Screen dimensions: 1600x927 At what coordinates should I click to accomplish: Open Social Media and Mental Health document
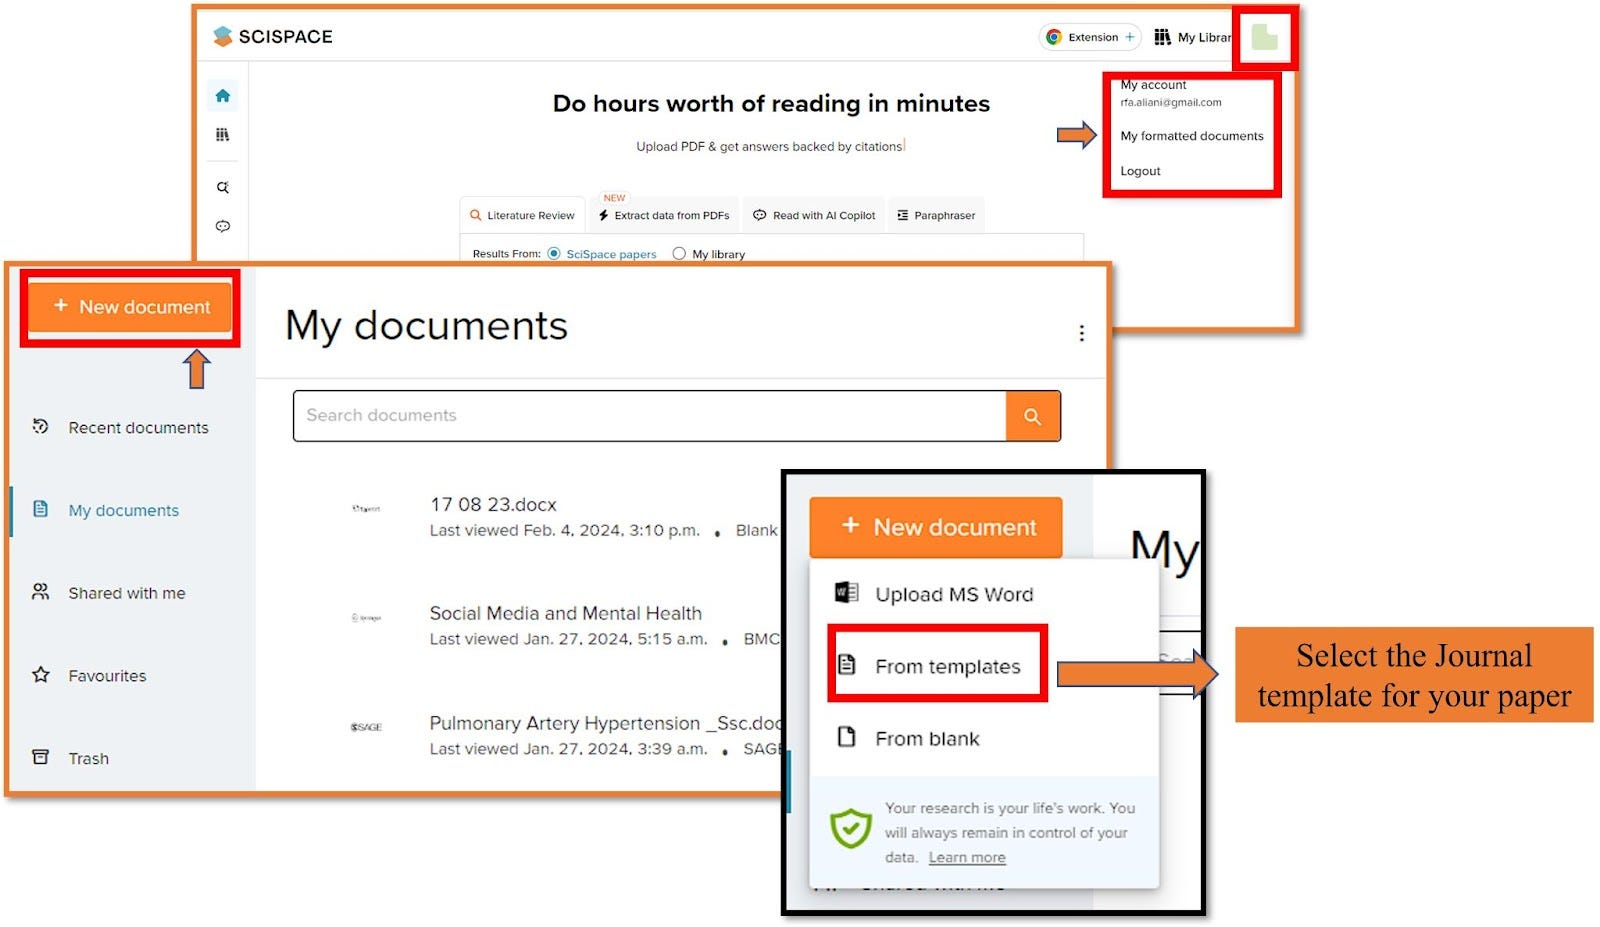tap(565, 614)
